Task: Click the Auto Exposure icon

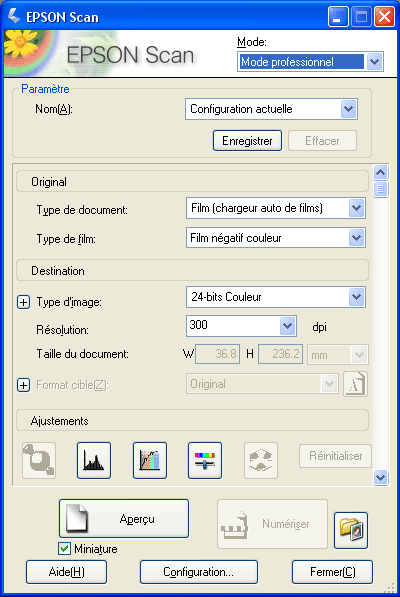Action: (x=39, y=460)
